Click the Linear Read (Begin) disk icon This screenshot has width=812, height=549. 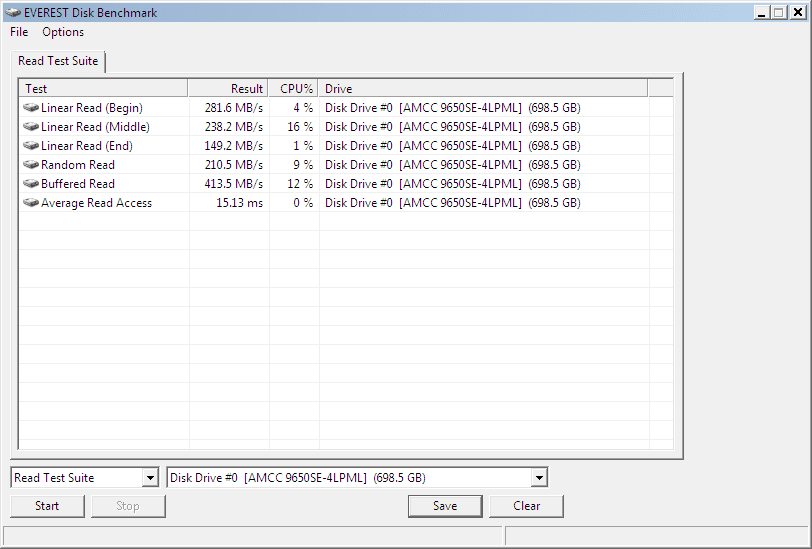[x=31, y=108]
